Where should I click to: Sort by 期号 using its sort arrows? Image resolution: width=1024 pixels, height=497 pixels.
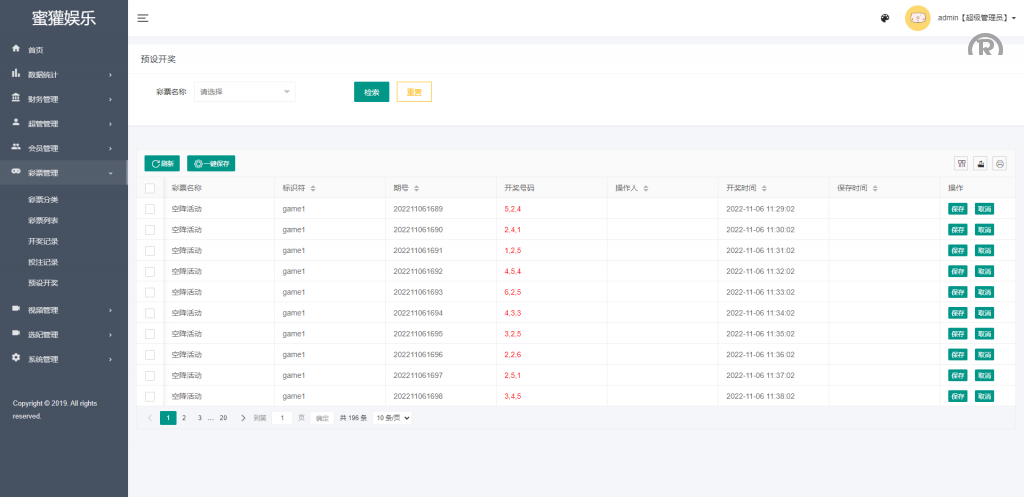(417, 188)
